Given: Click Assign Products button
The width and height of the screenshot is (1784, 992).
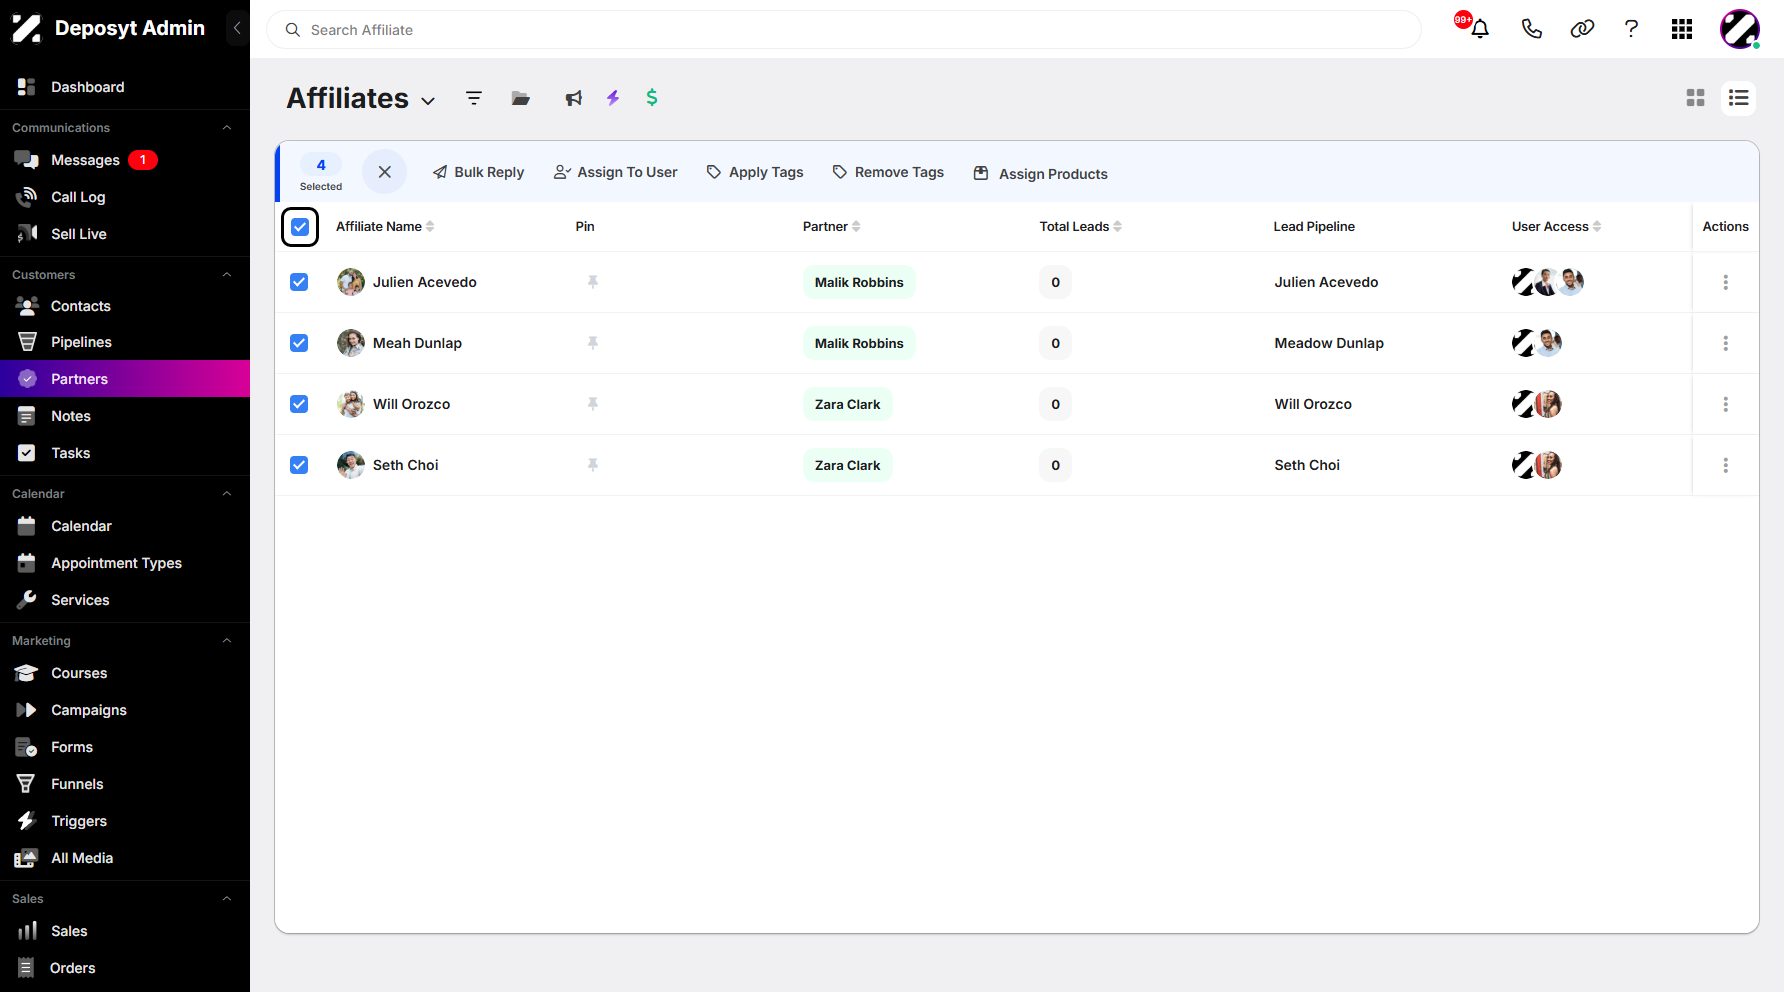Looking at the screenshot, I should [1040, 174].
